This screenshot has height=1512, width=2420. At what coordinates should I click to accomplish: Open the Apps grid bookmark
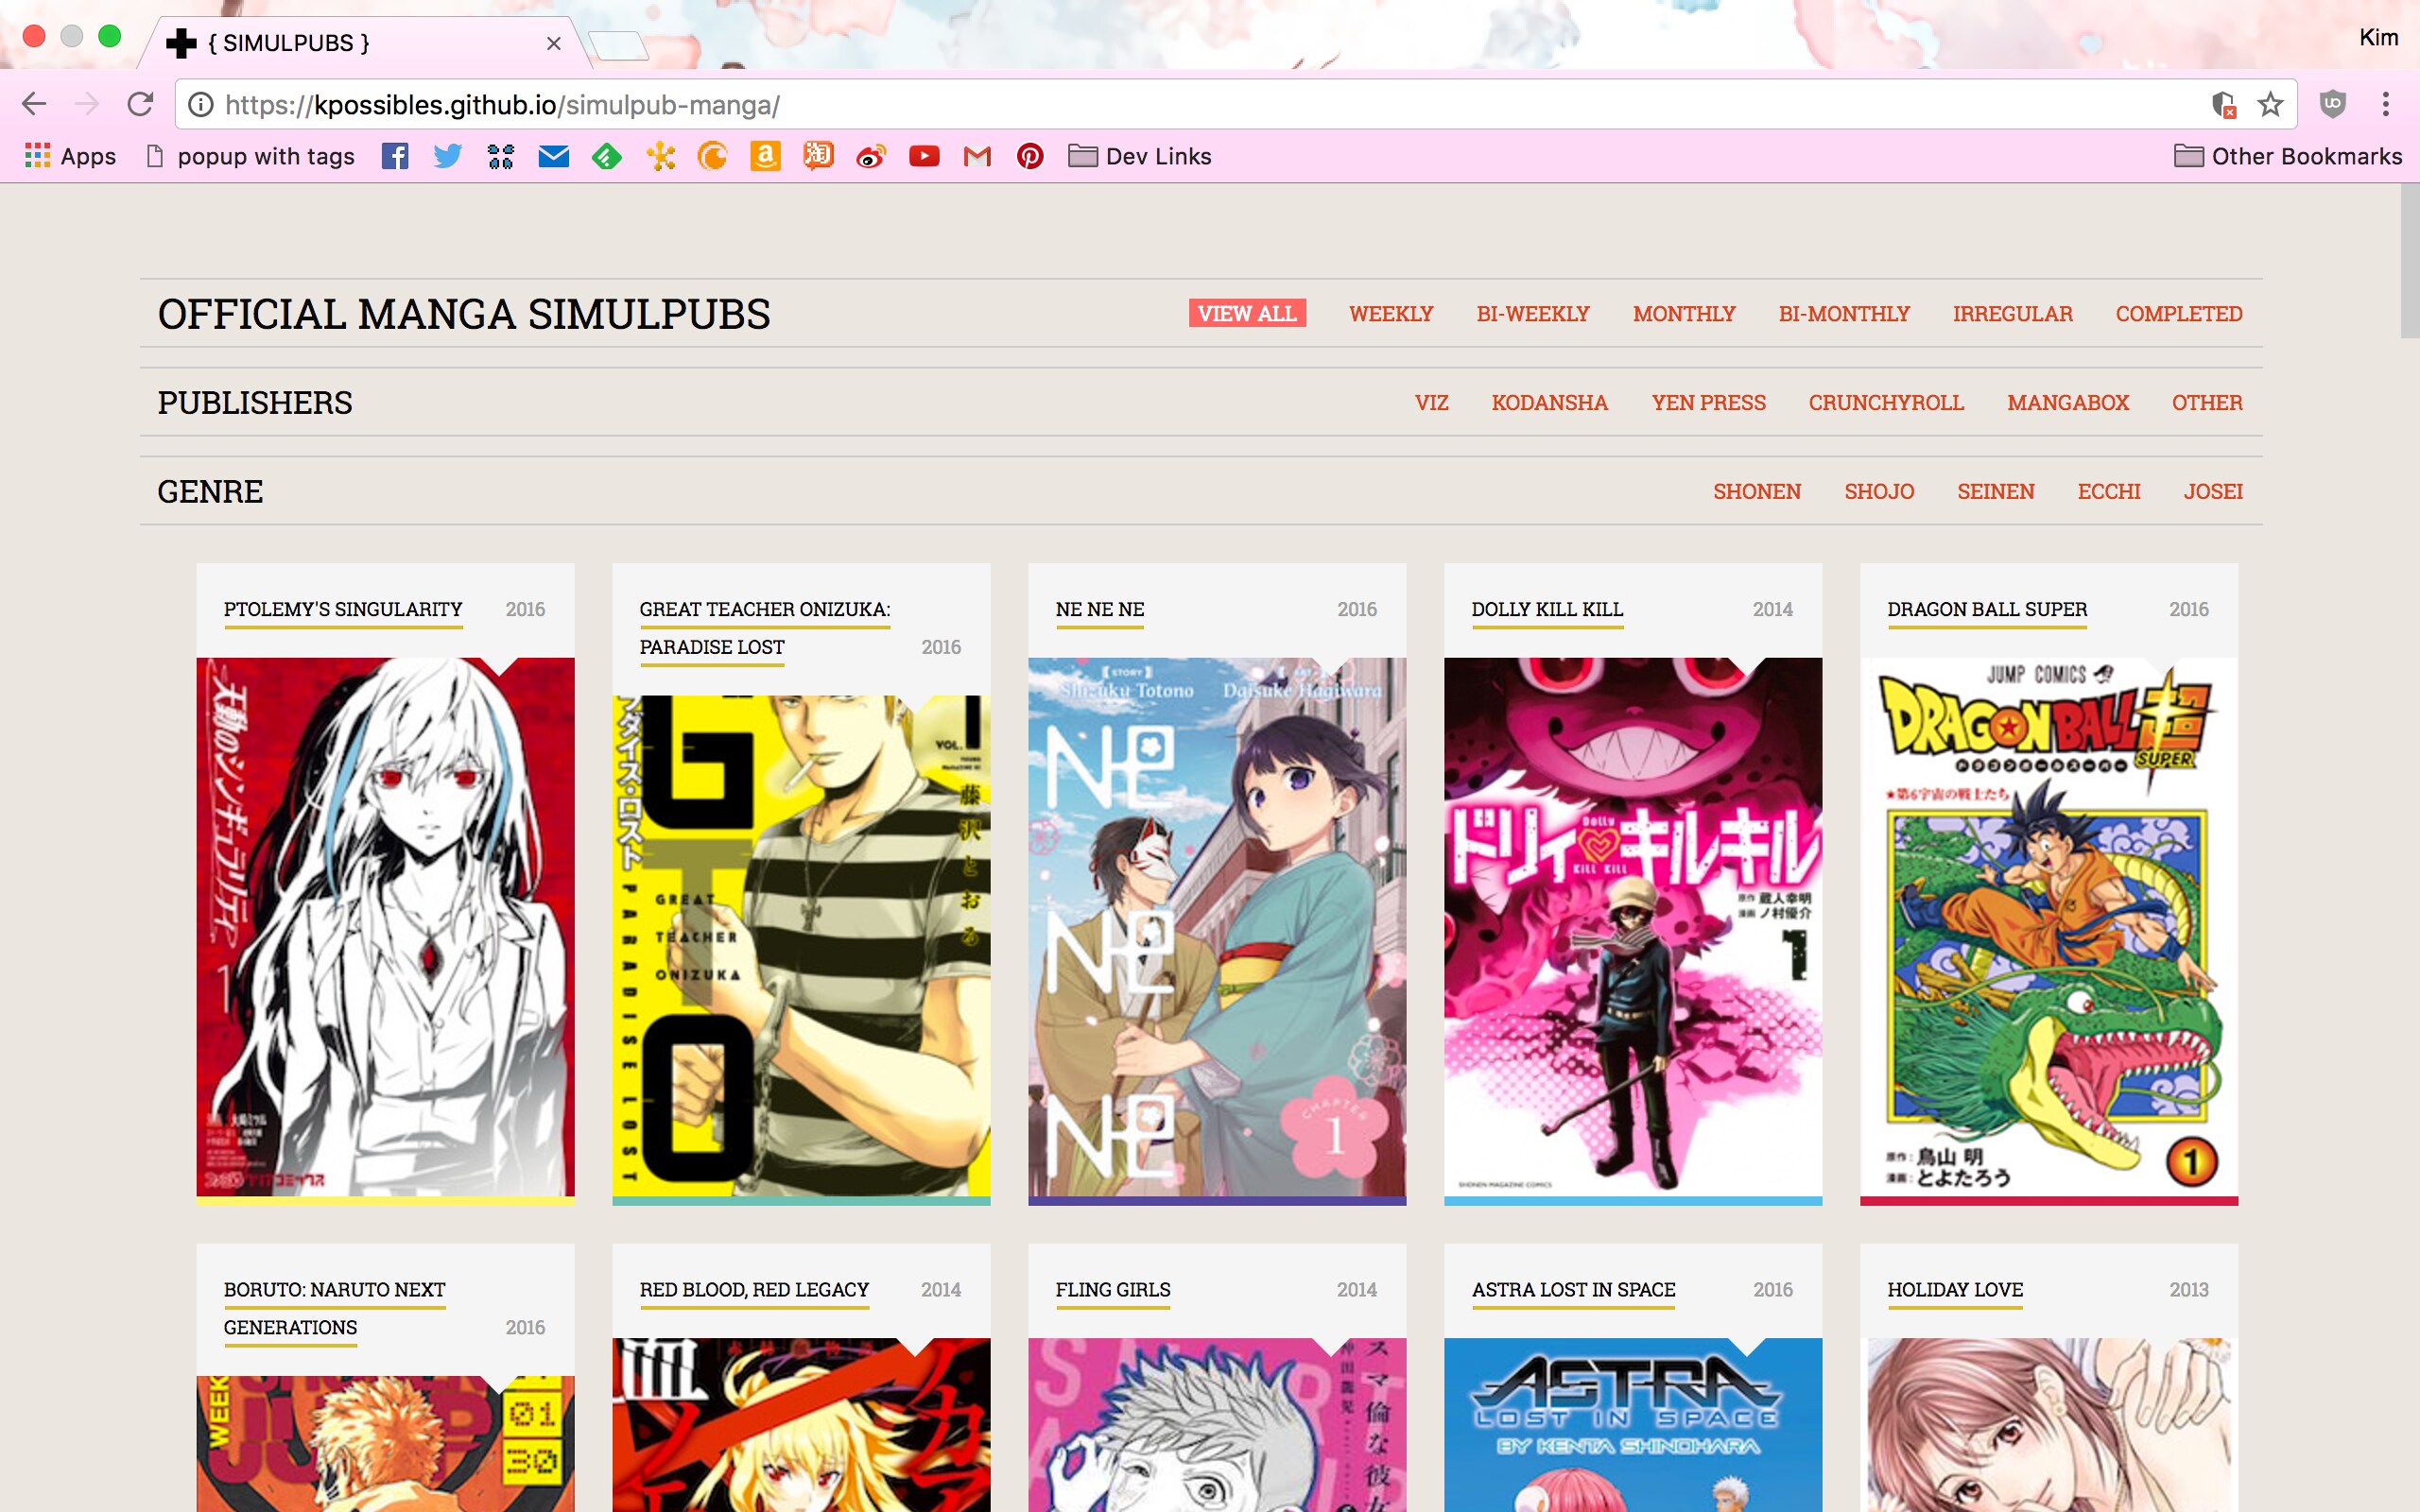tap(70, 156)
